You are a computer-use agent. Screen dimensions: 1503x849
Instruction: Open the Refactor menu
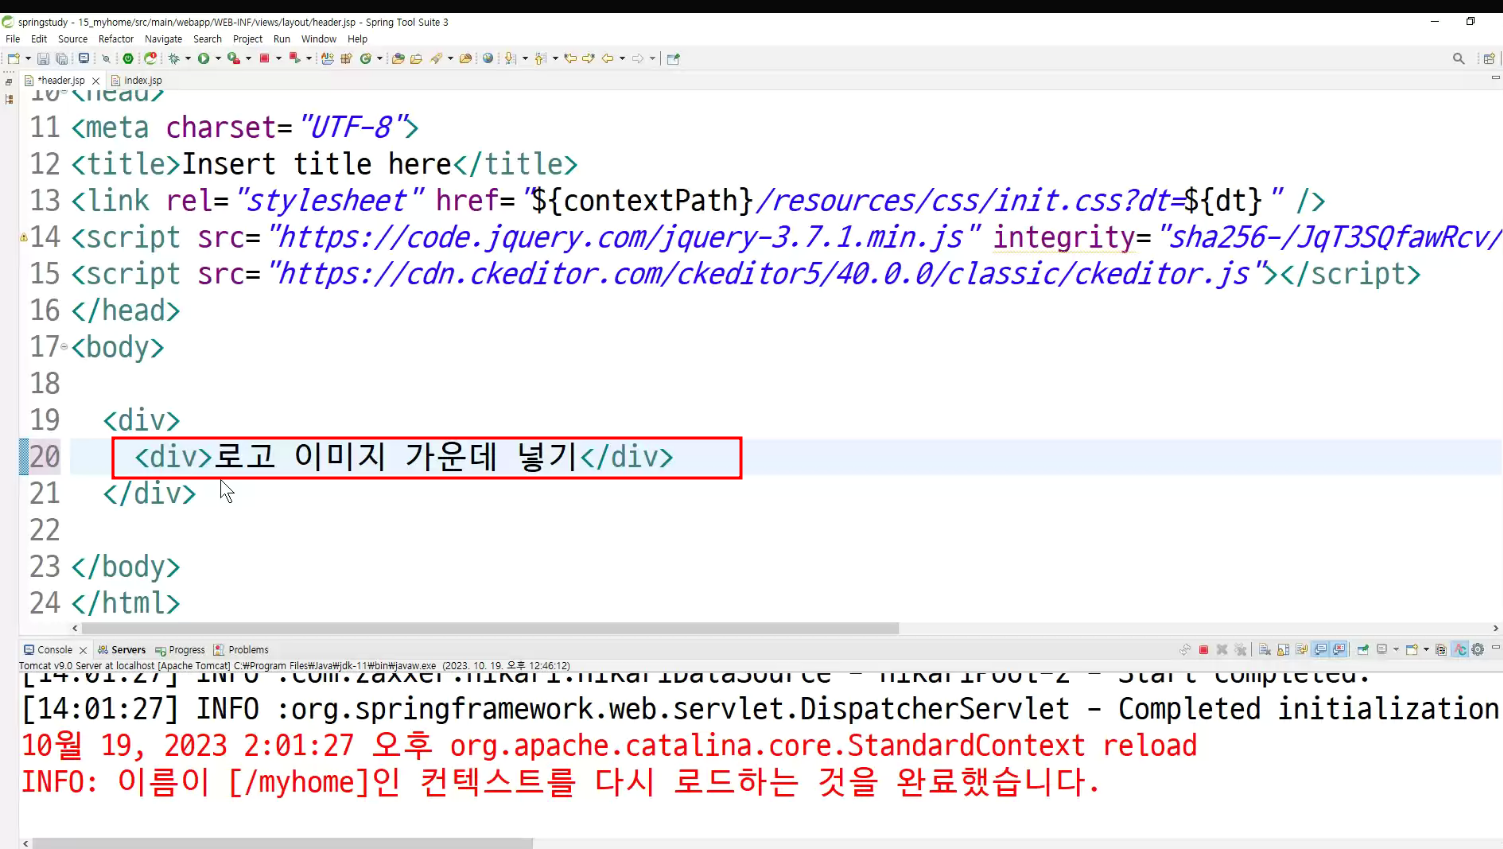coord(116,39)
